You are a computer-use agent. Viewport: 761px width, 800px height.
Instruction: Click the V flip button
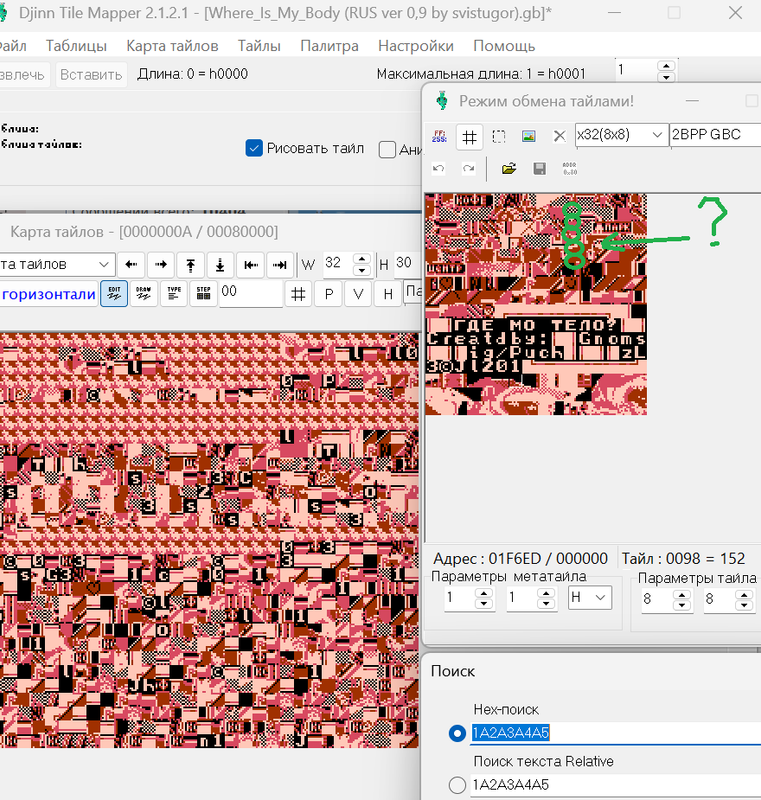[358, 294]
